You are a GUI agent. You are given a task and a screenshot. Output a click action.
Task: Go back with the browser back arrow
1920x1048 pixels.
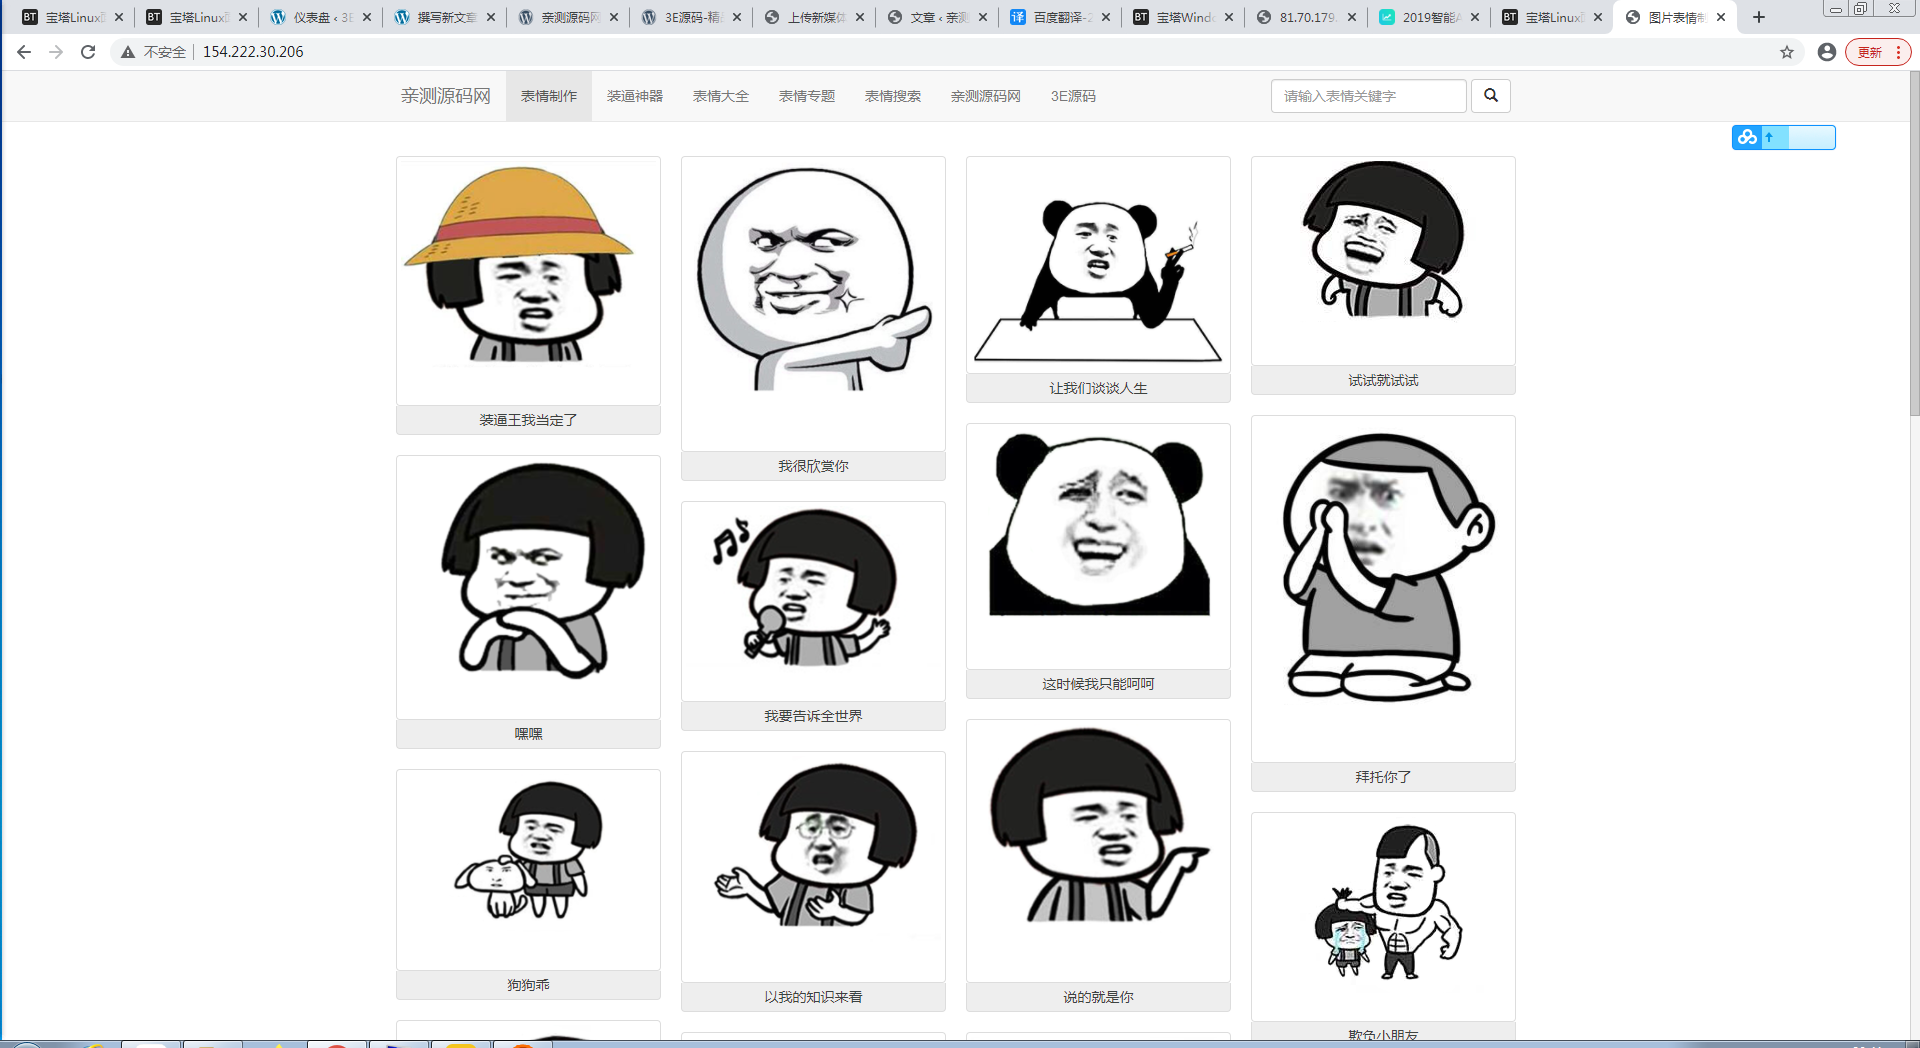click(24, 52)
